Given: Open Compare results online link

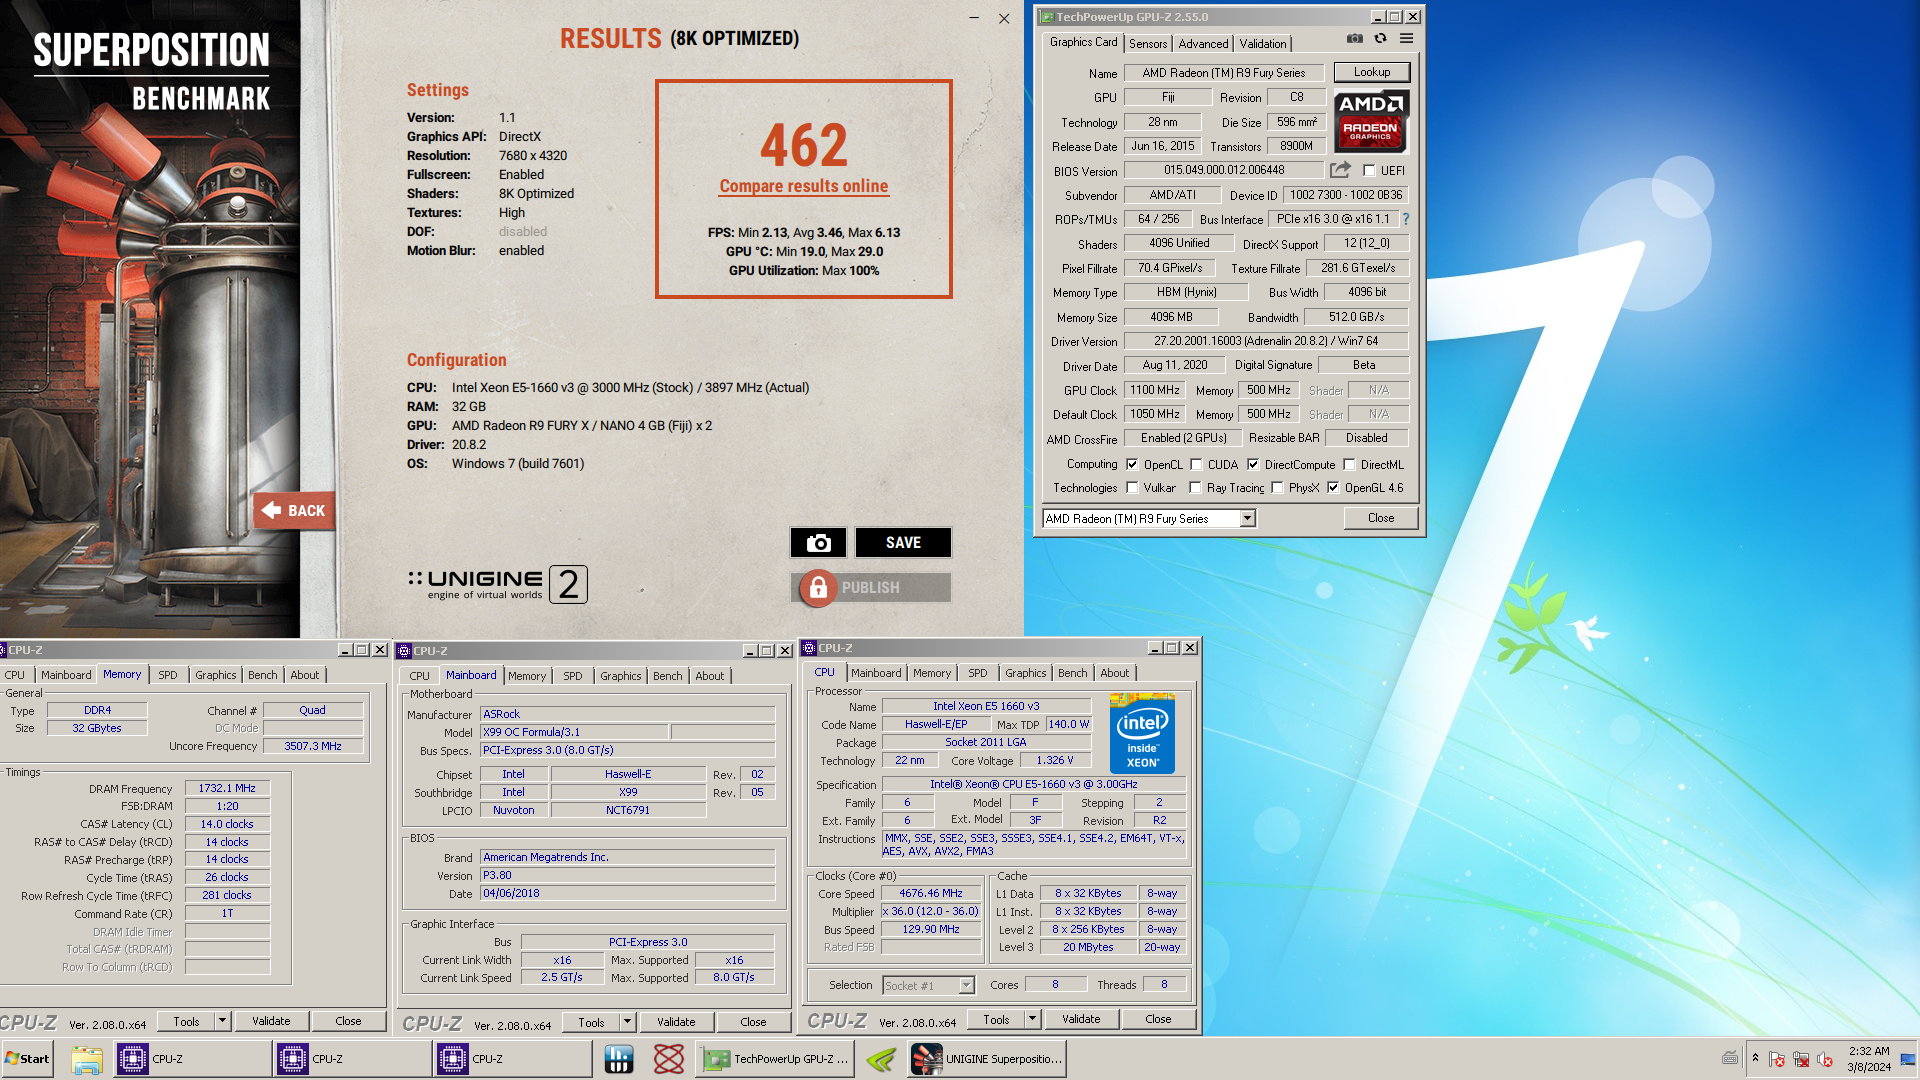Looking at the screenshot, I should pyautogui.click(x=804, y=186).
